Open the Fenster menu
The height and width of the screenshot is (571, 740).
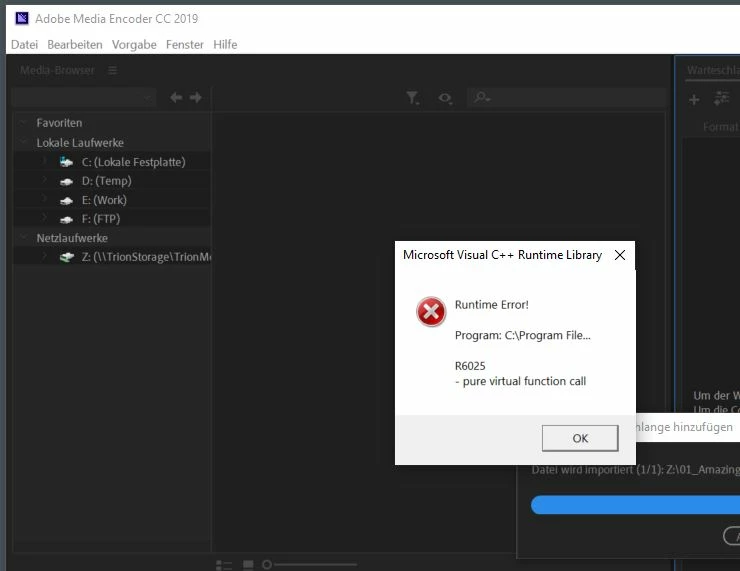[x=185, y=44]
